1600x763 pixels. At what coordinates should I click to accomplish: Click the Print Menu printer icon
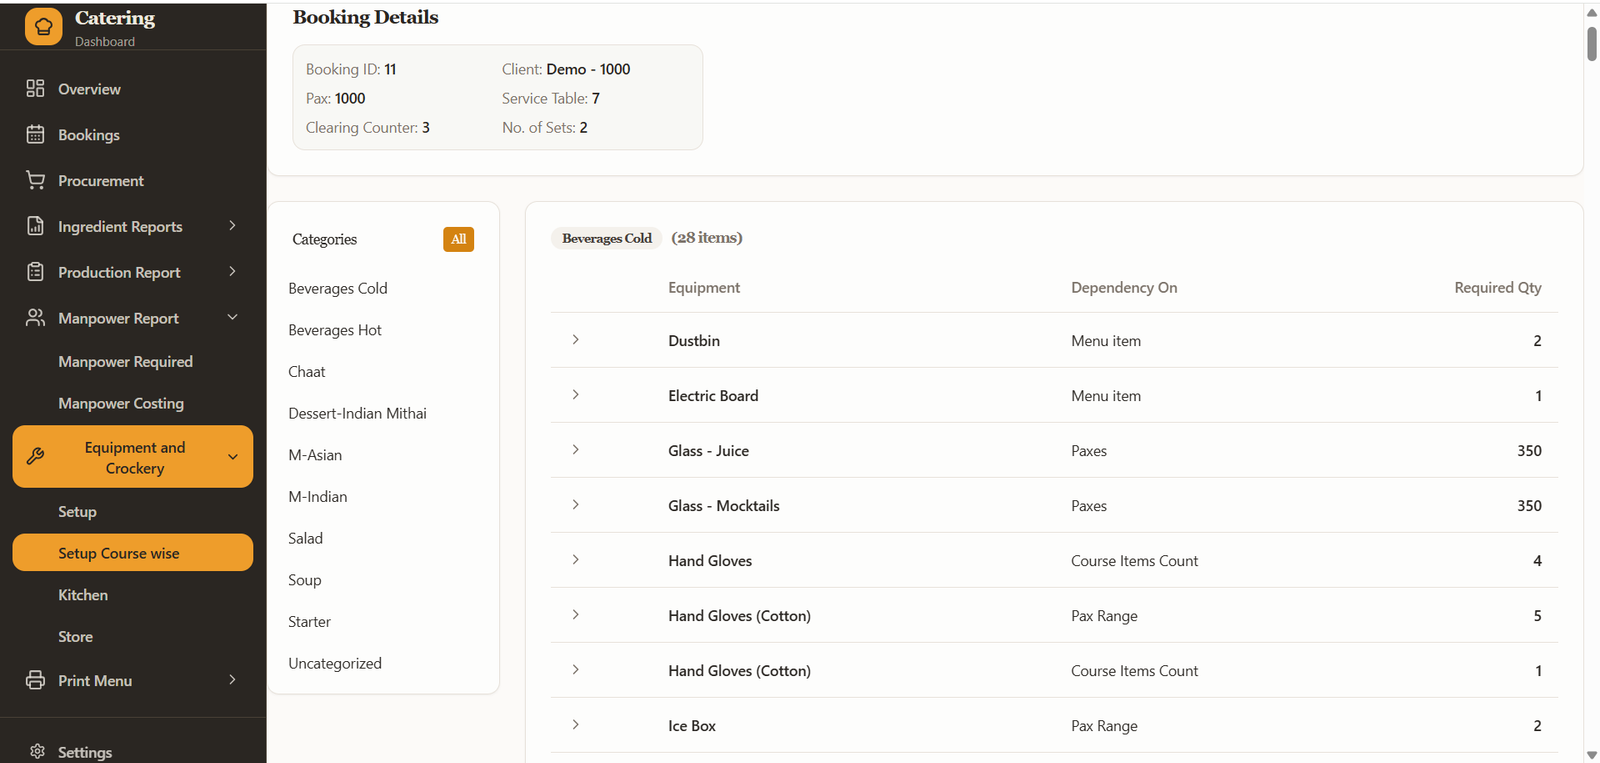(36, 680)
